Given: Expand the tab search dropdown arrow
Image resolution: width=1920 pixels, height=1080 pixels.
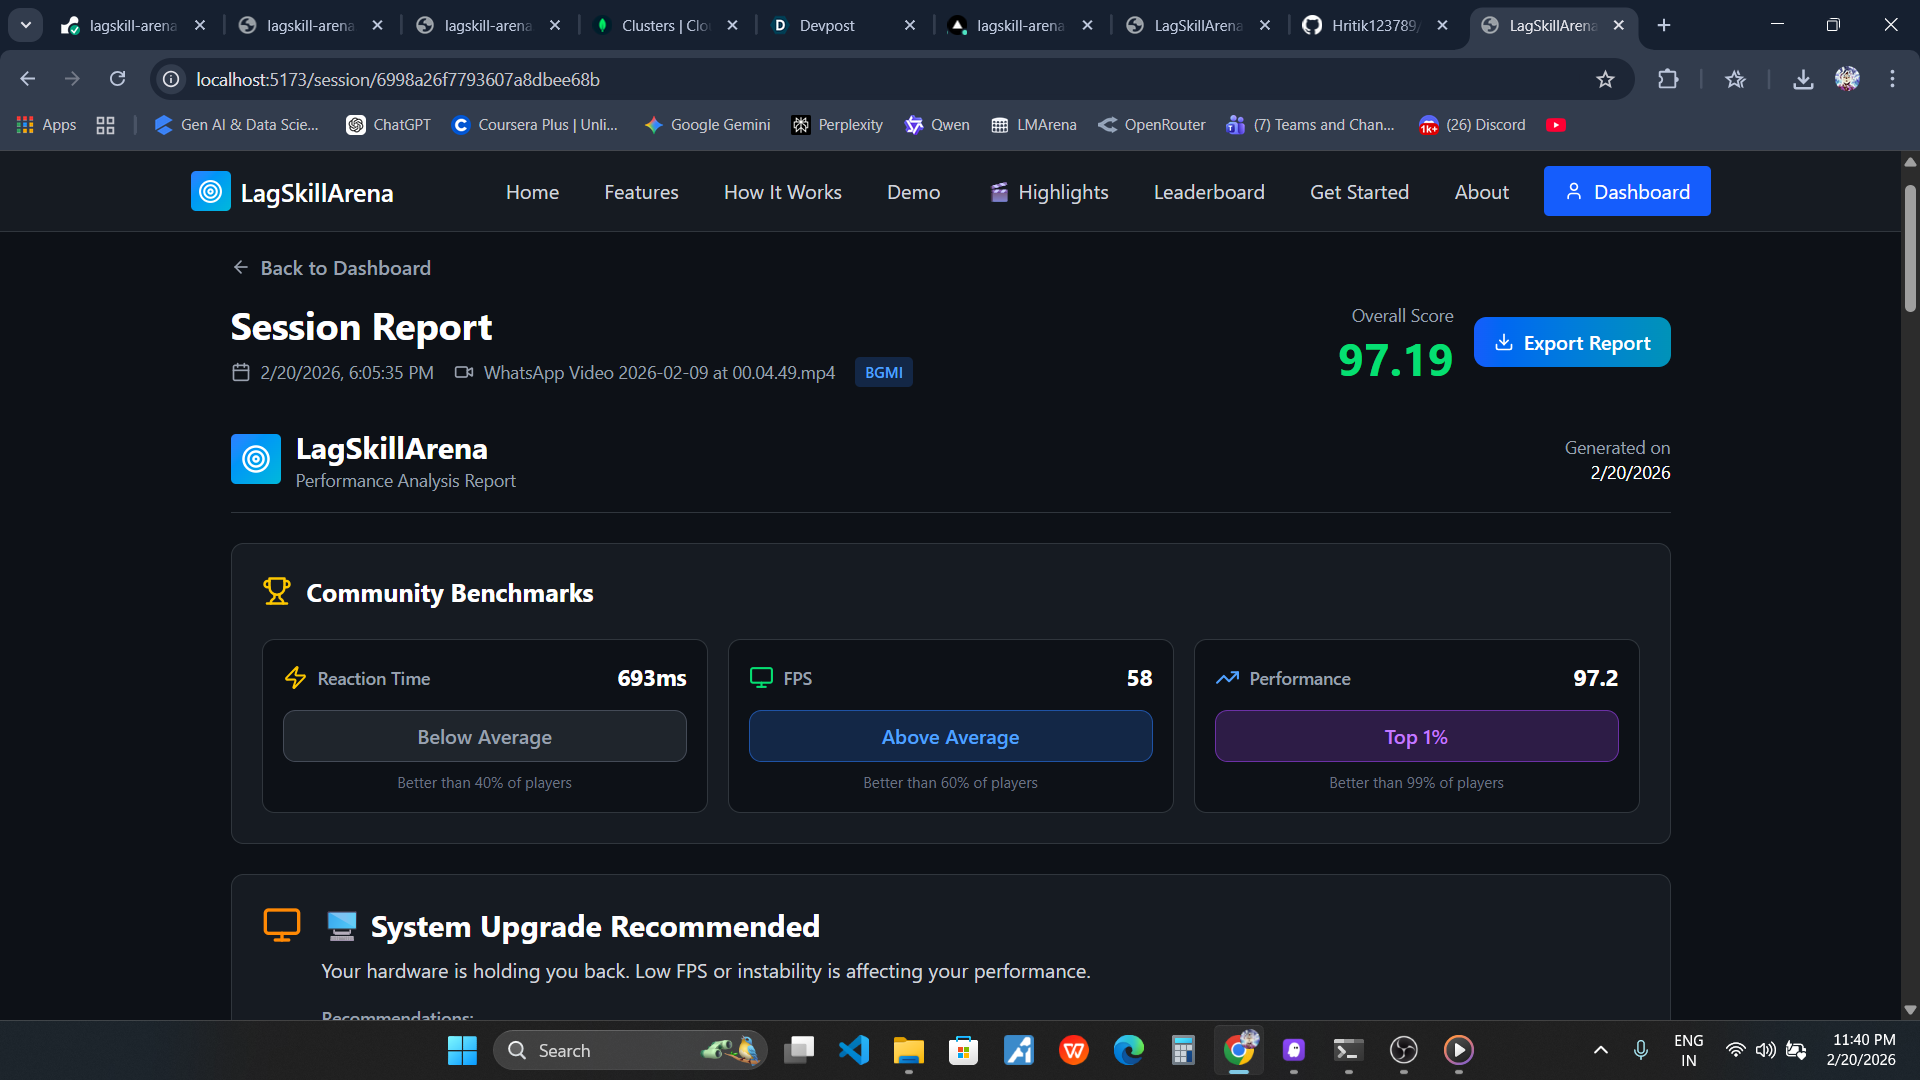Looking at the screenshot, I should click(25, 25).
